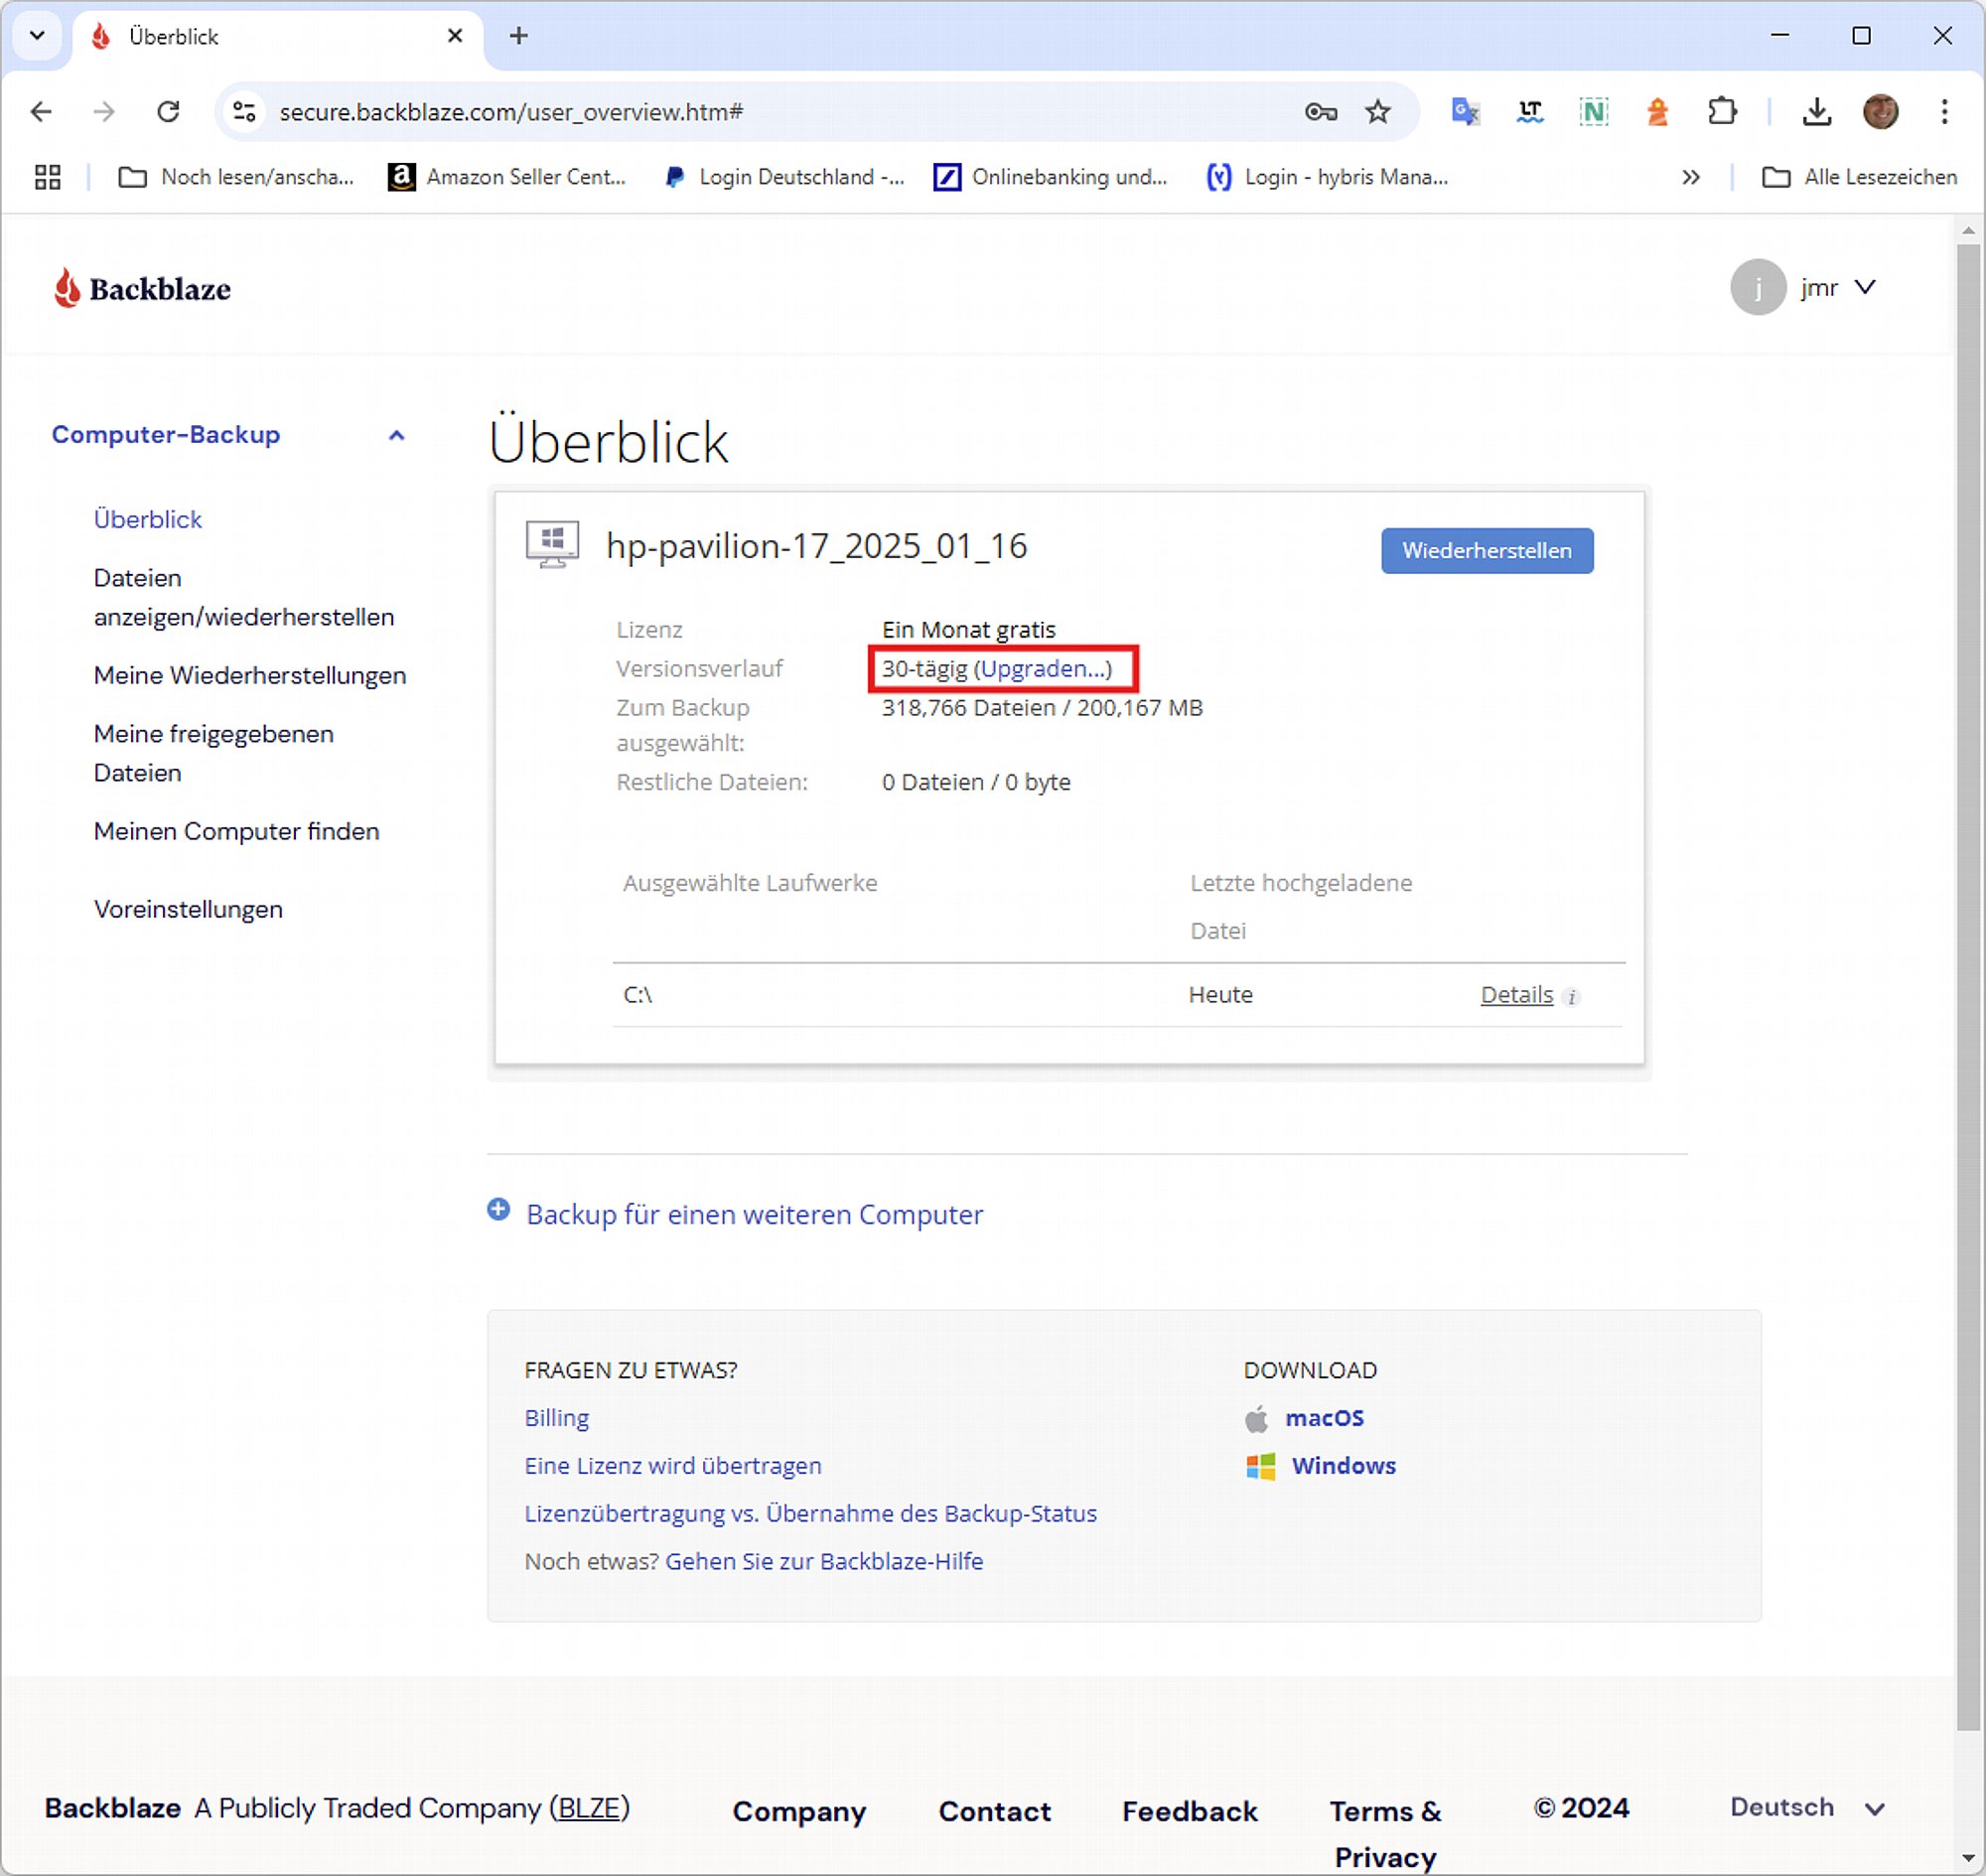The image size is (1986, 1876).
Task: Open Eine Lizenz wird übertragen link
Action: [673, 1465]
